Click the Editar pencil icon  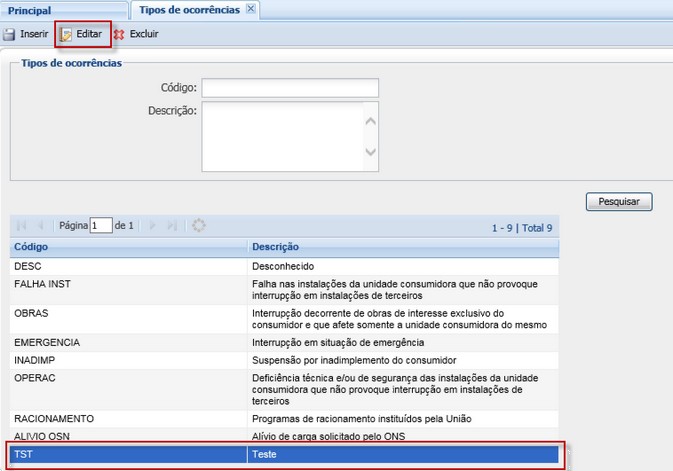[x=67, y=34]
